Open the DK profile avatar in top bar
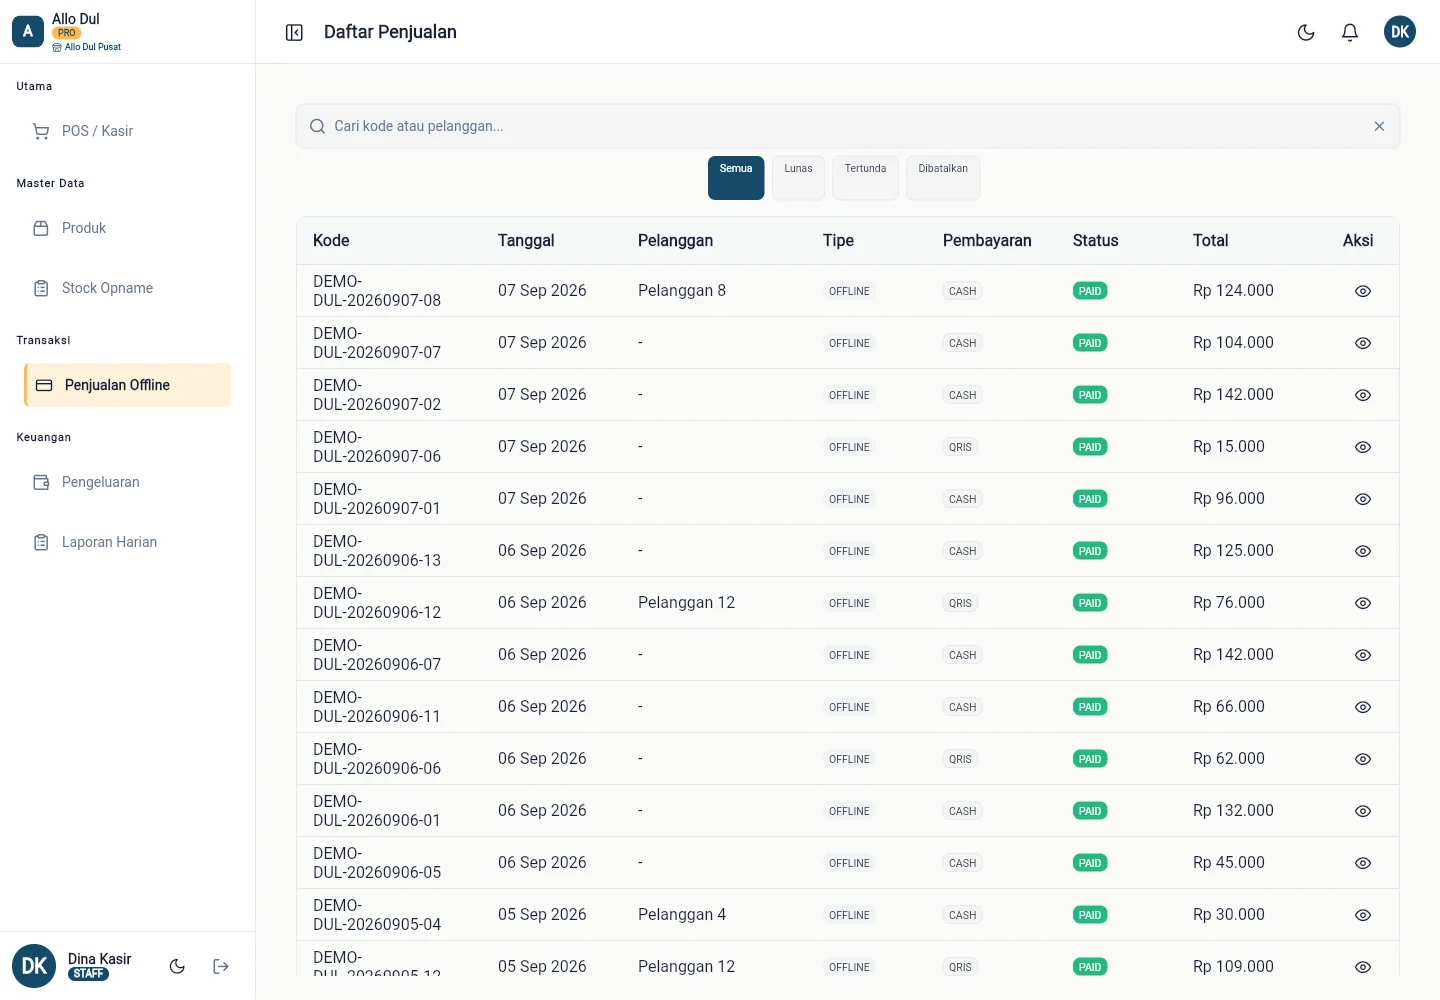Screen dimensions: 1440x1000 pyautogui.click(x=1400, y=32)
